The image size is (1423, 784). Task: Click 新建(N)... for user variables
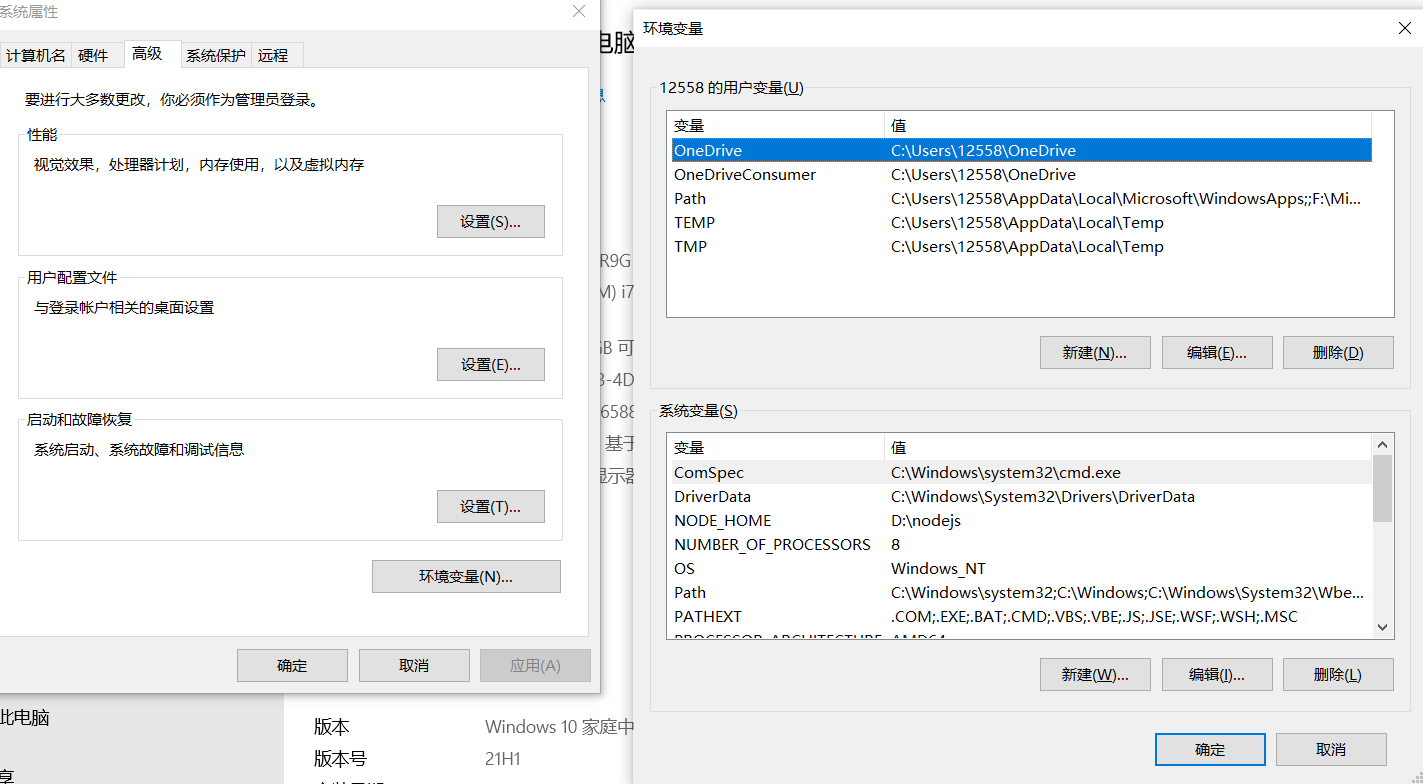(x=1095, y=353)
